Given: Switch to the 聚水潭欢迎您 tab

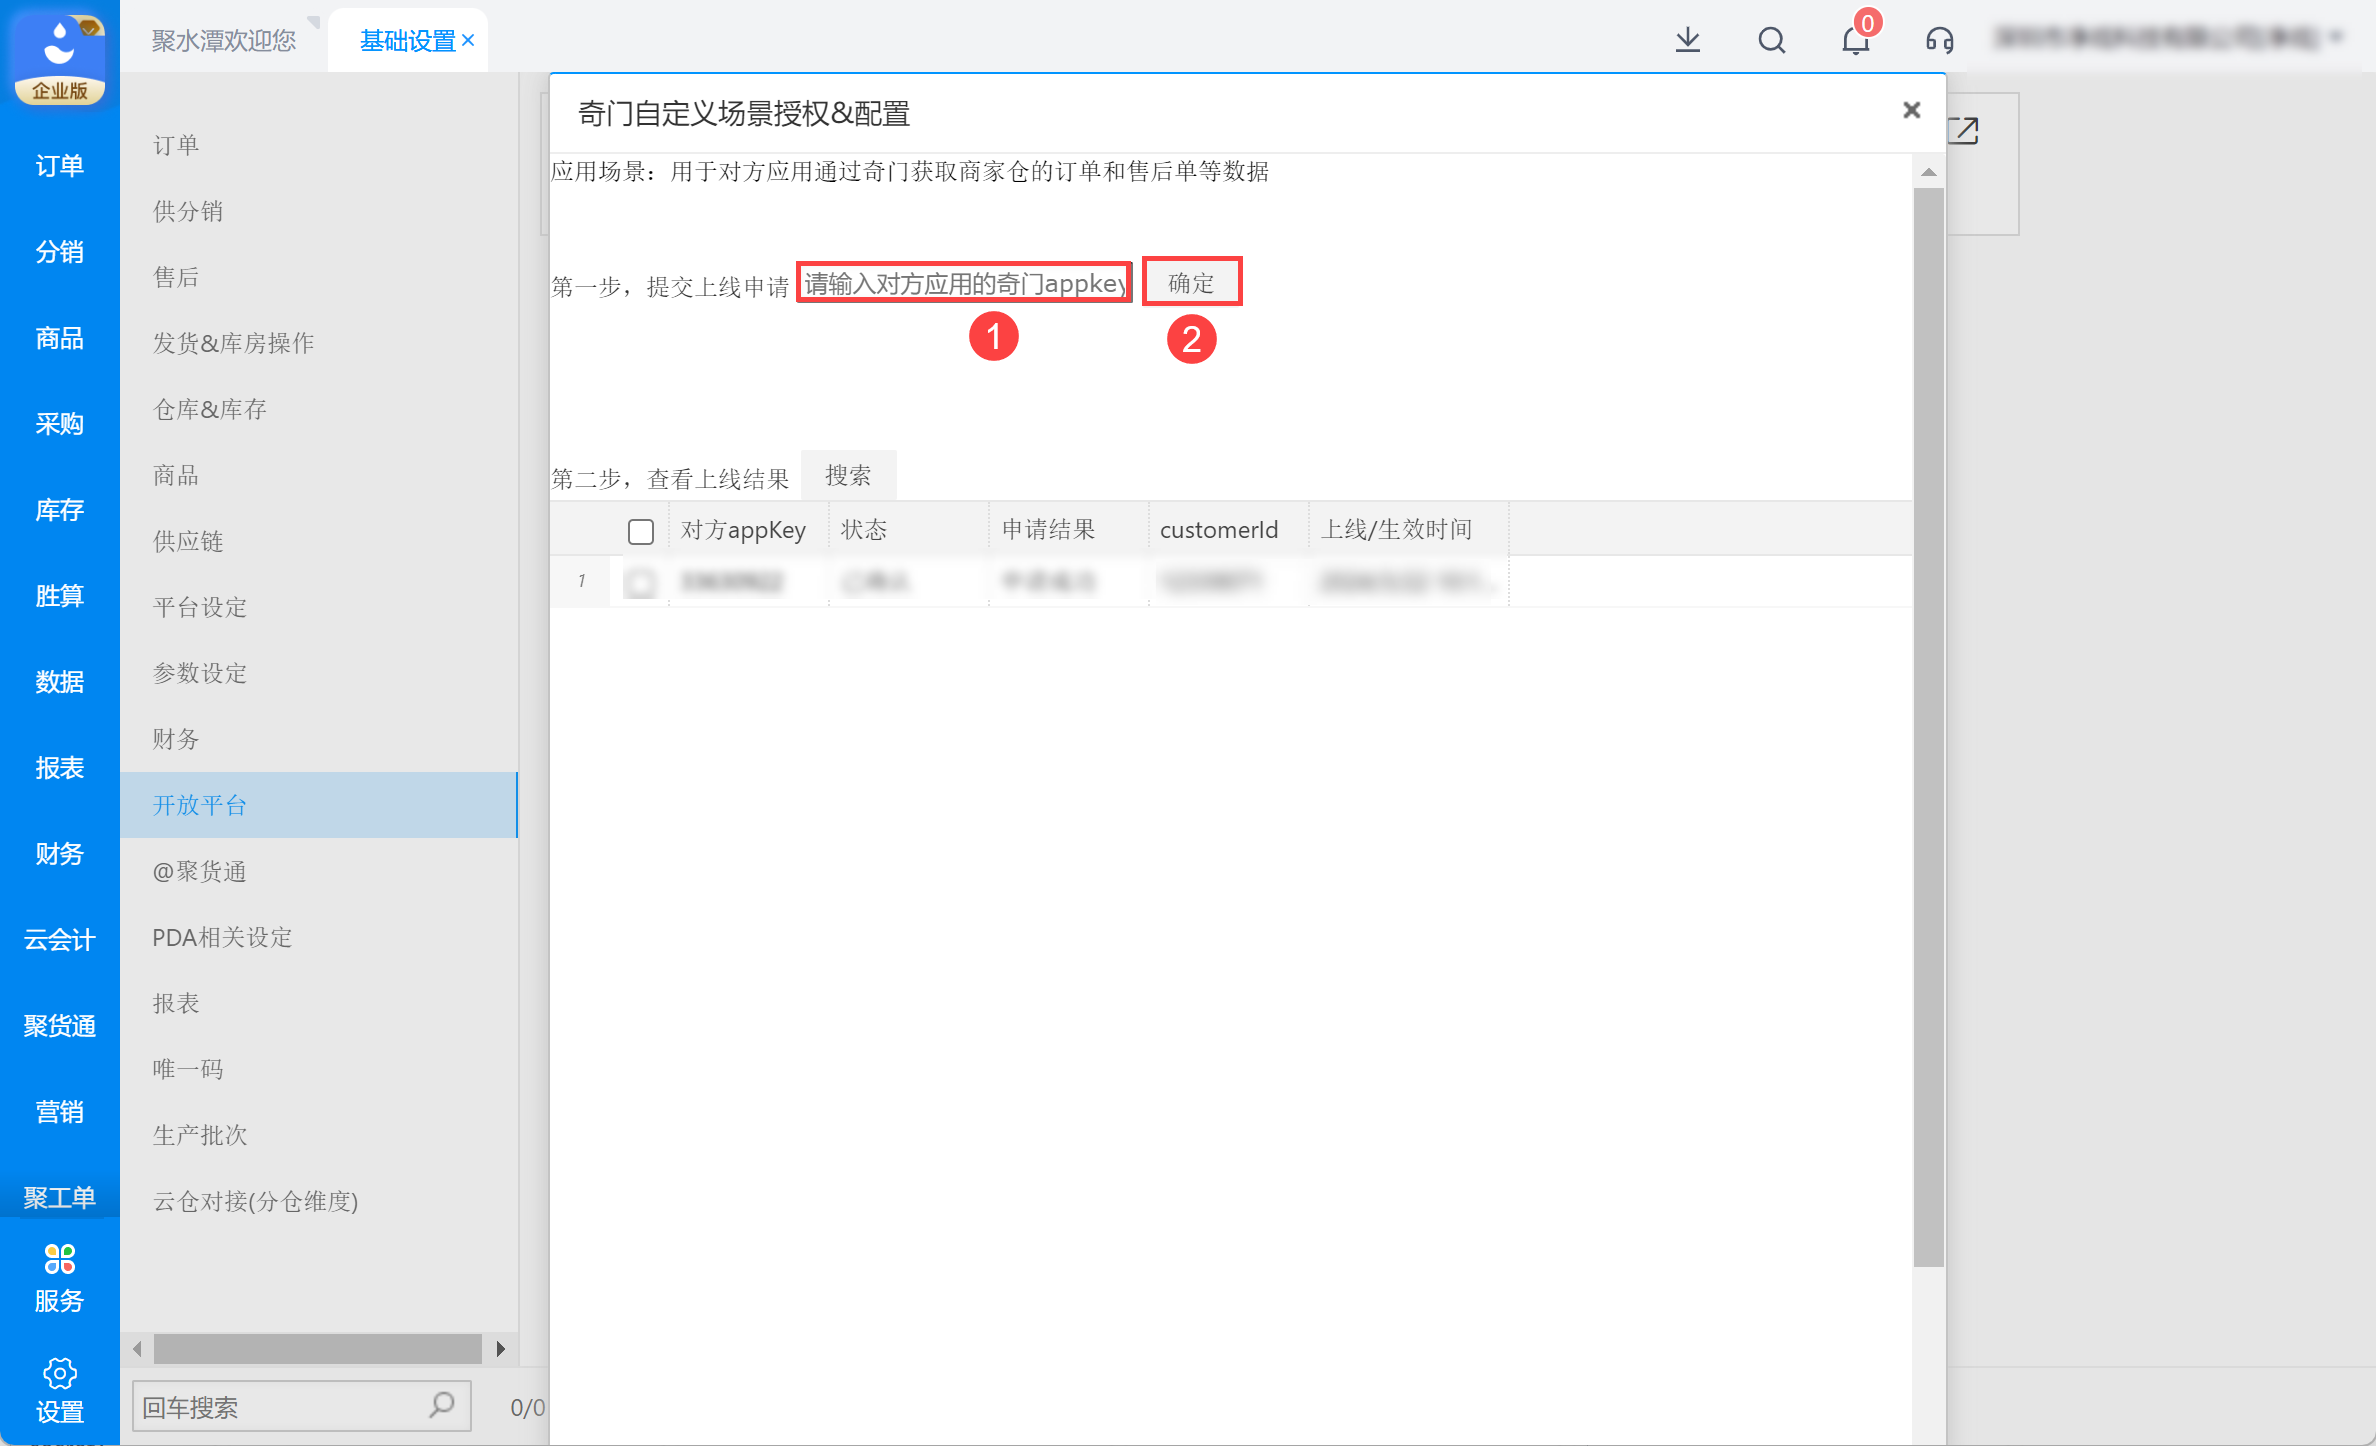Looking at the screenshot, I should point(224,41).
